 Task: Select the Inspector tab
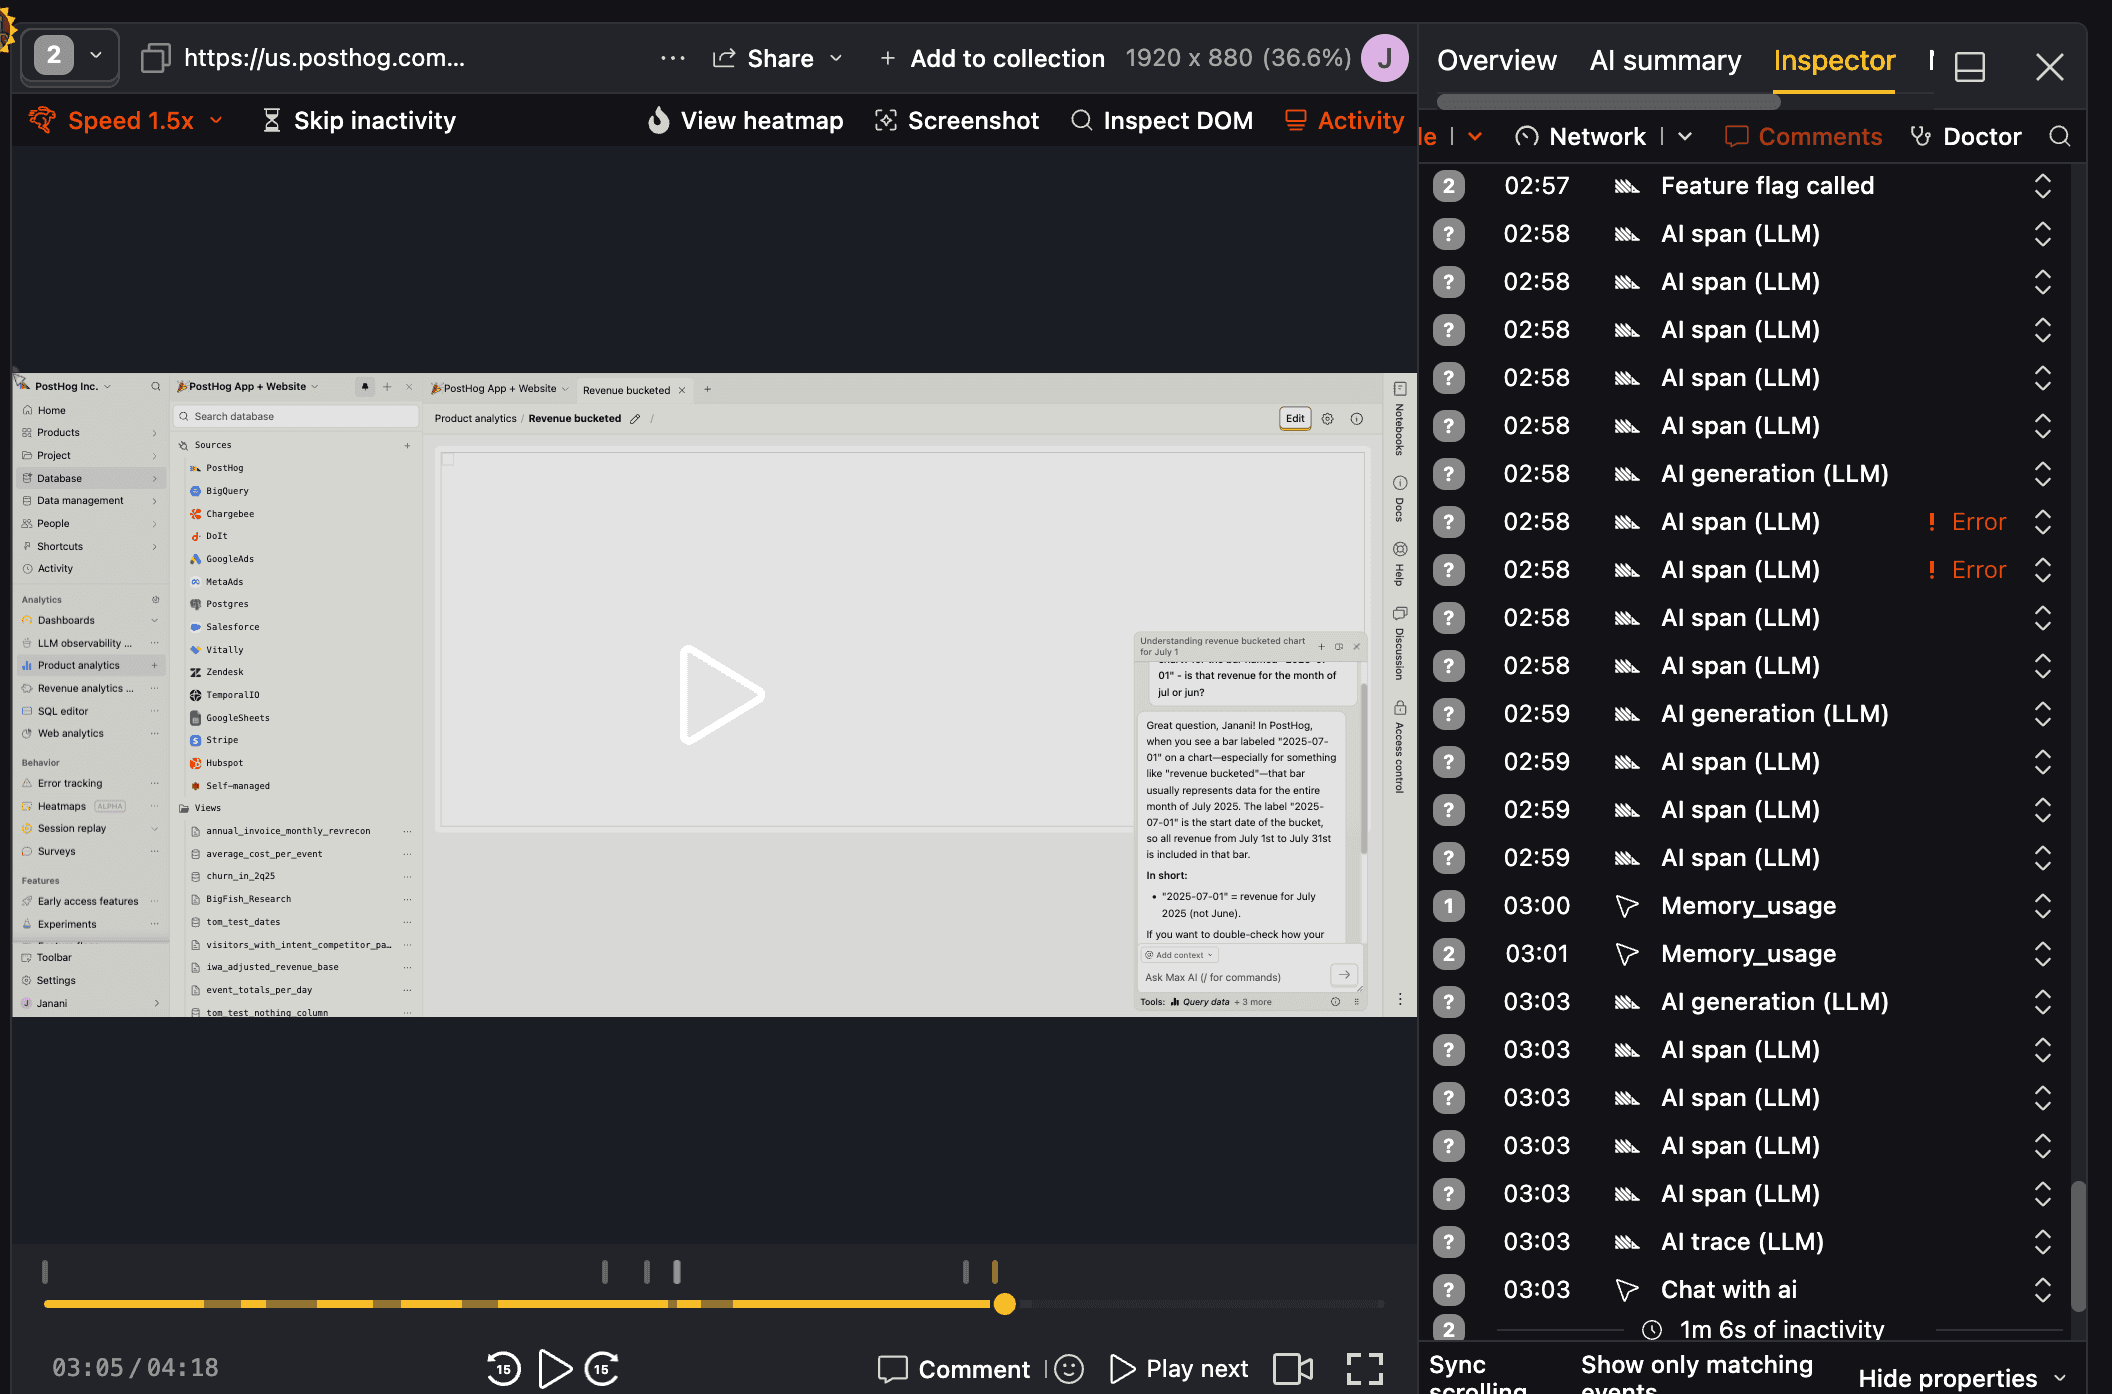[x=1834, y=61]
